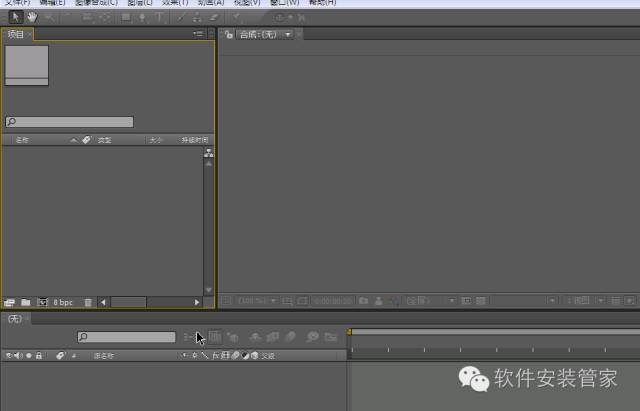Click the interpret footage icon at Project panel bottom-left

[x=9, y=301]
